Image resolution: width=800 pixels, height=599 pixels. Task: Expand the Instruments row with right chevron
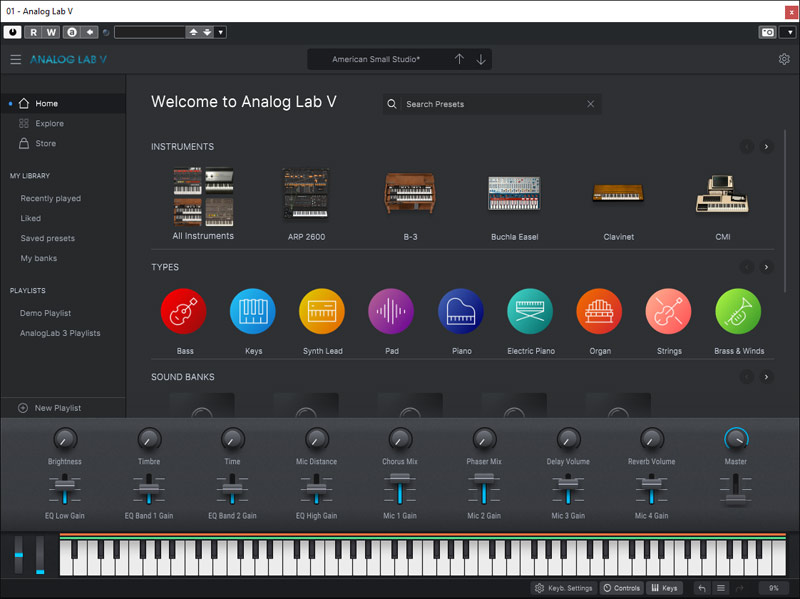coord(767,147)
